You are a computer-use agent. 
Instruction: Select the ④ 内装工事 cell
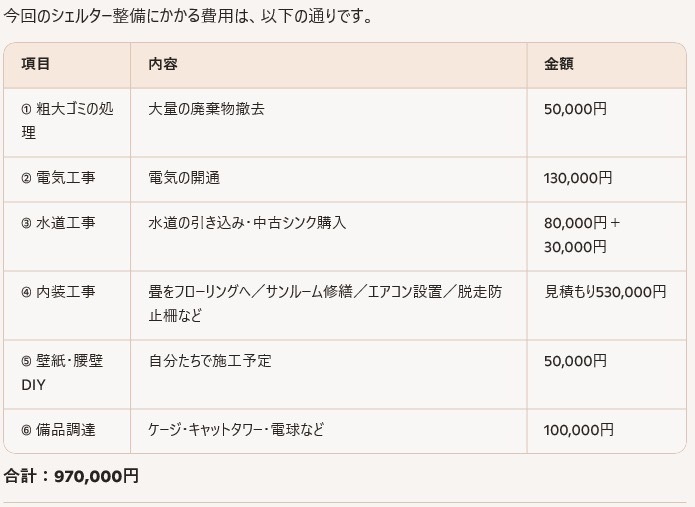[58, 292]
